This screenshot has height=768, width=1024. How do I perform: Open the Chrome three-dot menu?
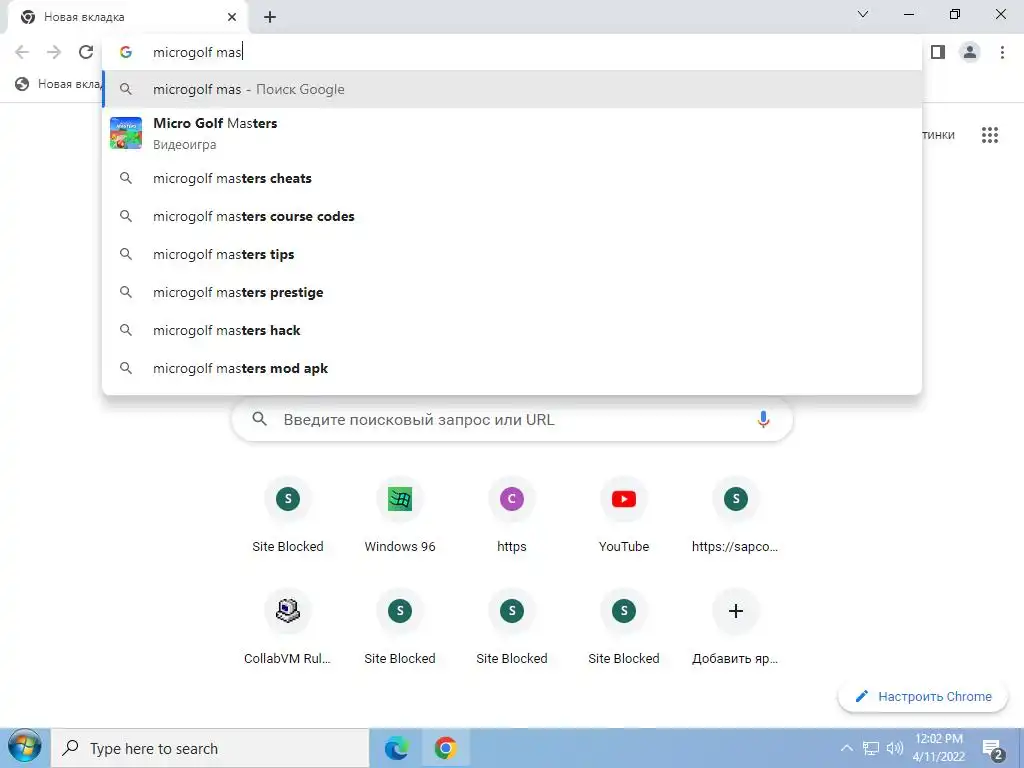1002,52
